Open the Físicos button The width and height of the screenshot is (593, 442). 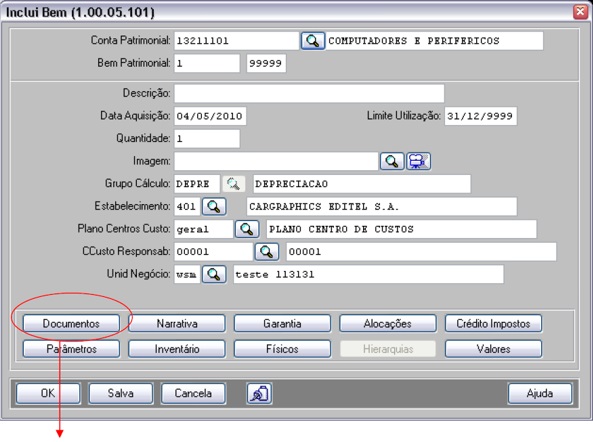point(282,349)
